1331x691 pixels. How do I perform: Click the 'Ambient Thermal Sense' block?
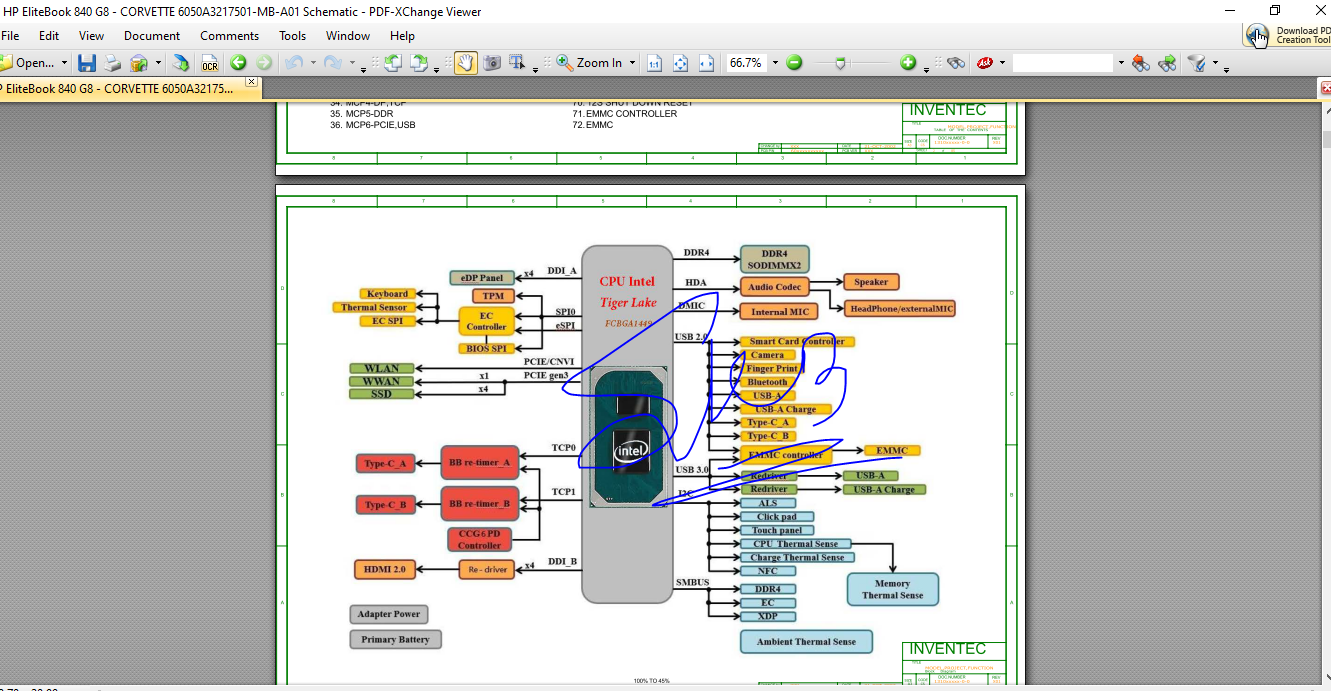(806, 641)
